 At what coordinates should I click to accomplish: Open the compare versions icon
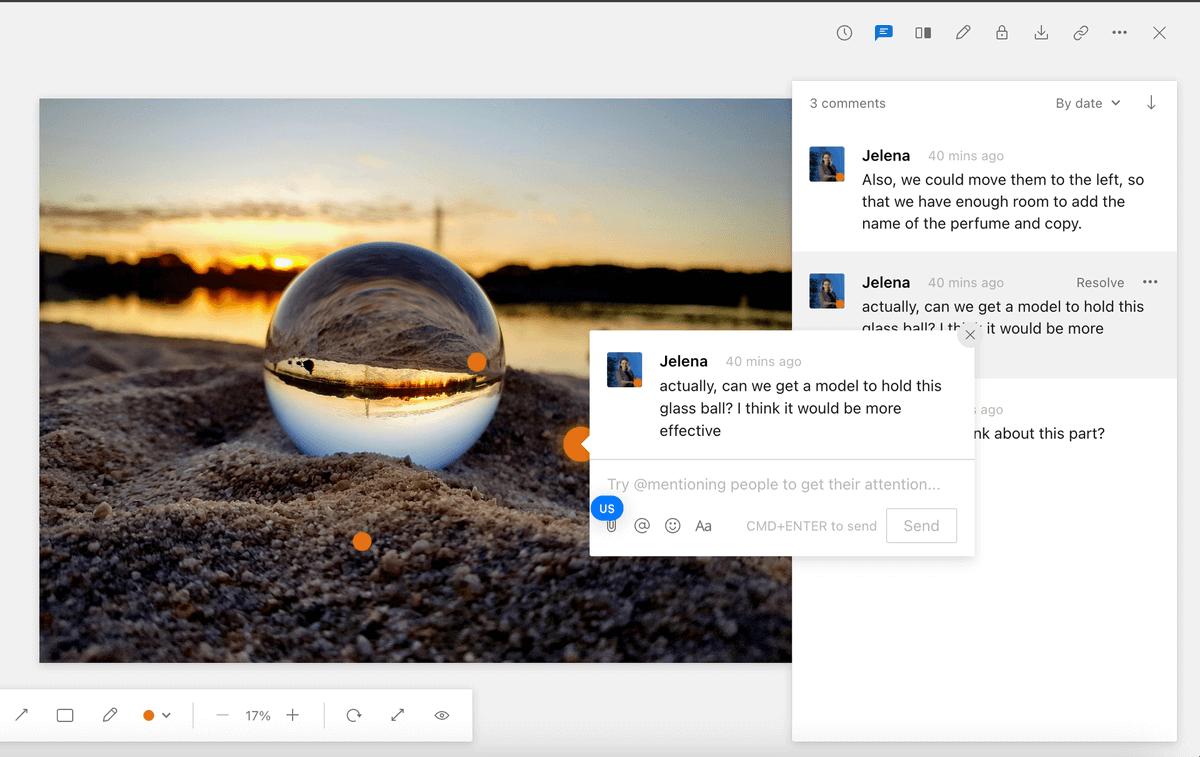tap(923, 33)
